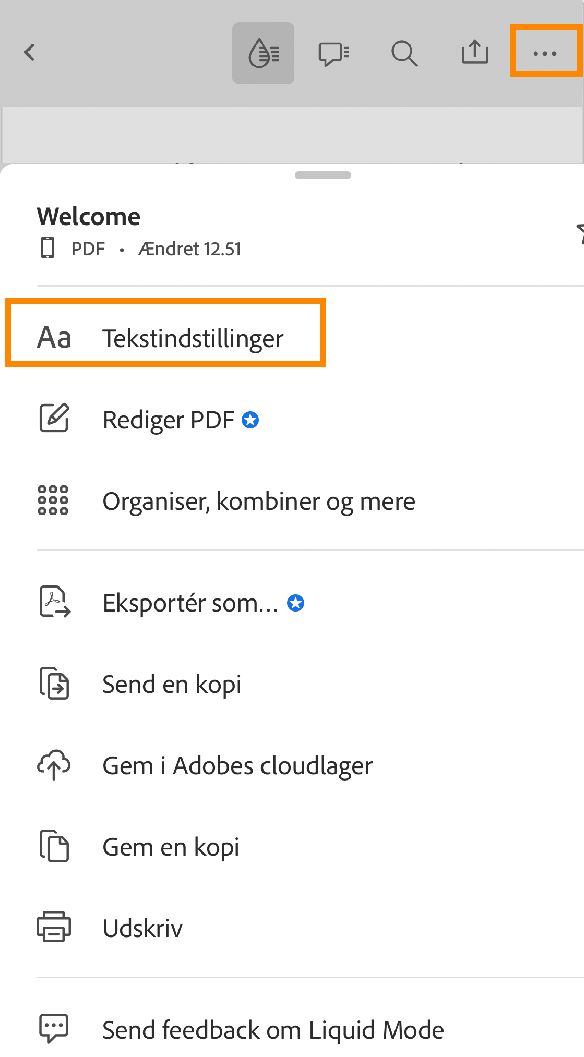Click the pencil icon beside Rediger PDF
584x1057 pixels.
pyautogui.click(x=54, y=418)
